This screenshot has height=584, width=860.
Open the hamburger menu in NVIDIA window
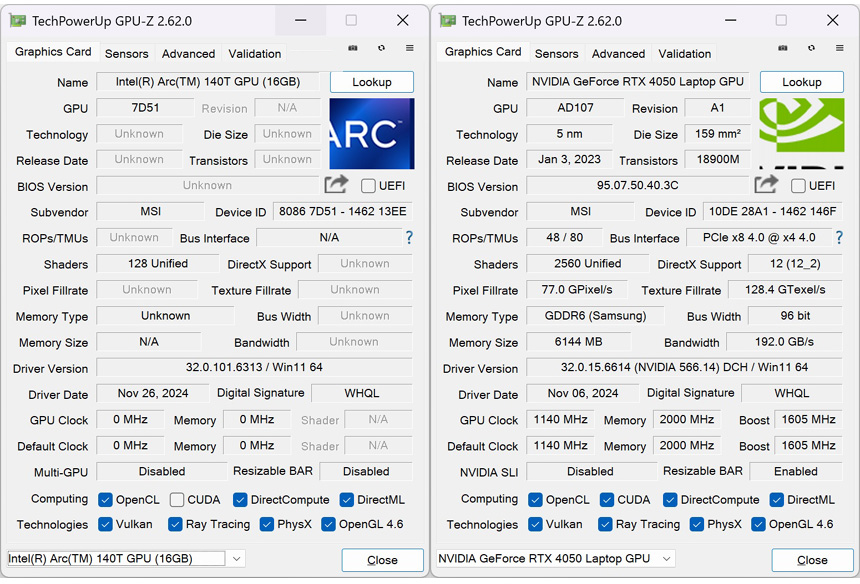[839, 48]
